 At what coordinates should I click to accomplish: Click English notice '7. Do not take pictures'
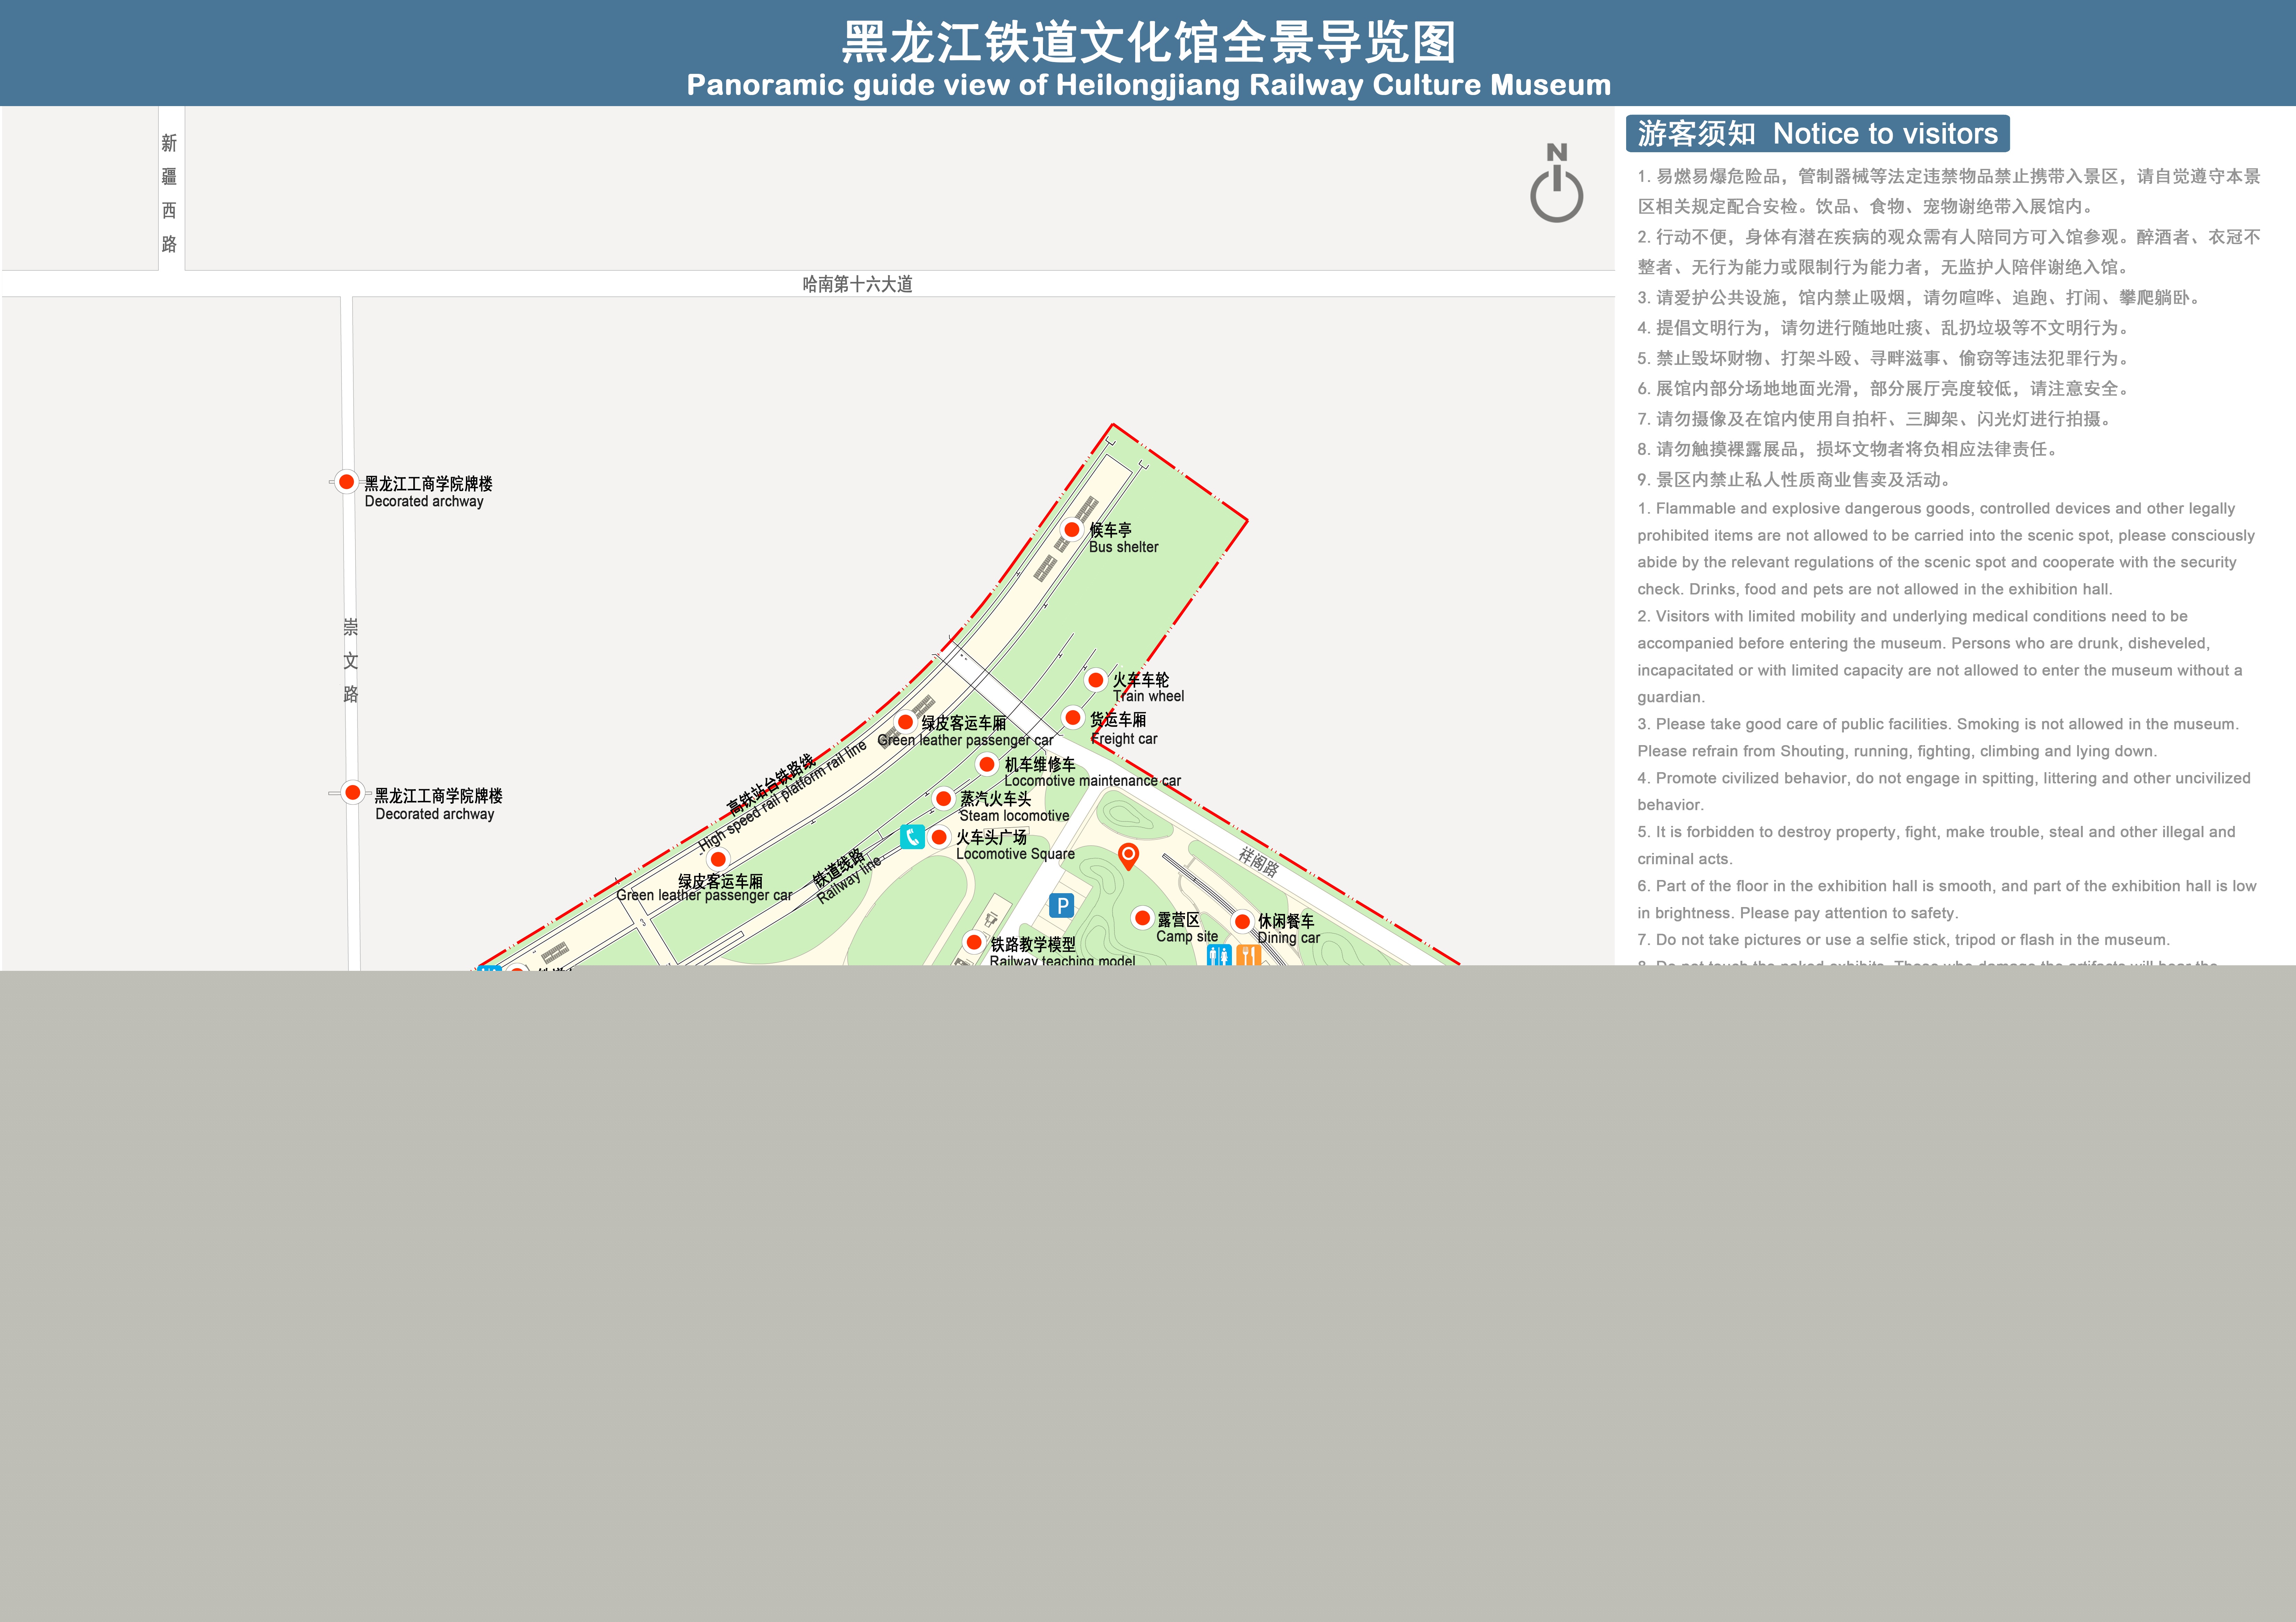1903,940
